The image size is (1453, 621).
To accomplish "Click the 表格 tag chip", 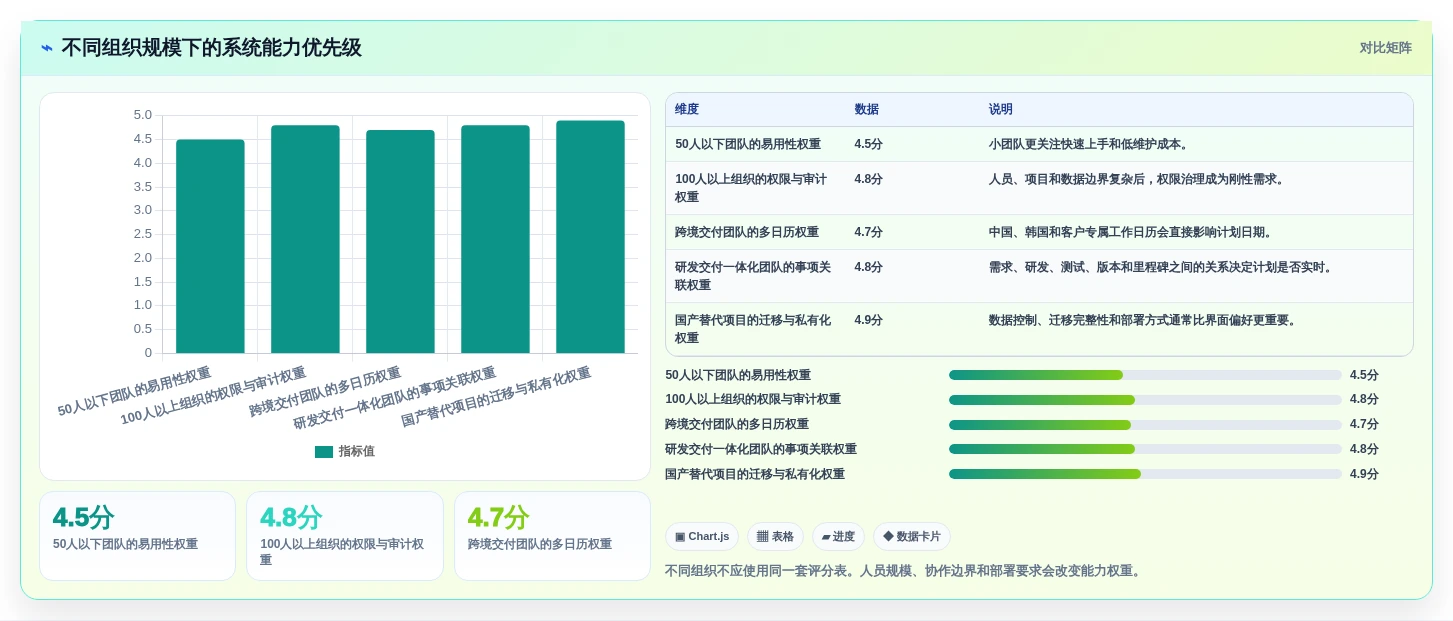I will (776, 537).
